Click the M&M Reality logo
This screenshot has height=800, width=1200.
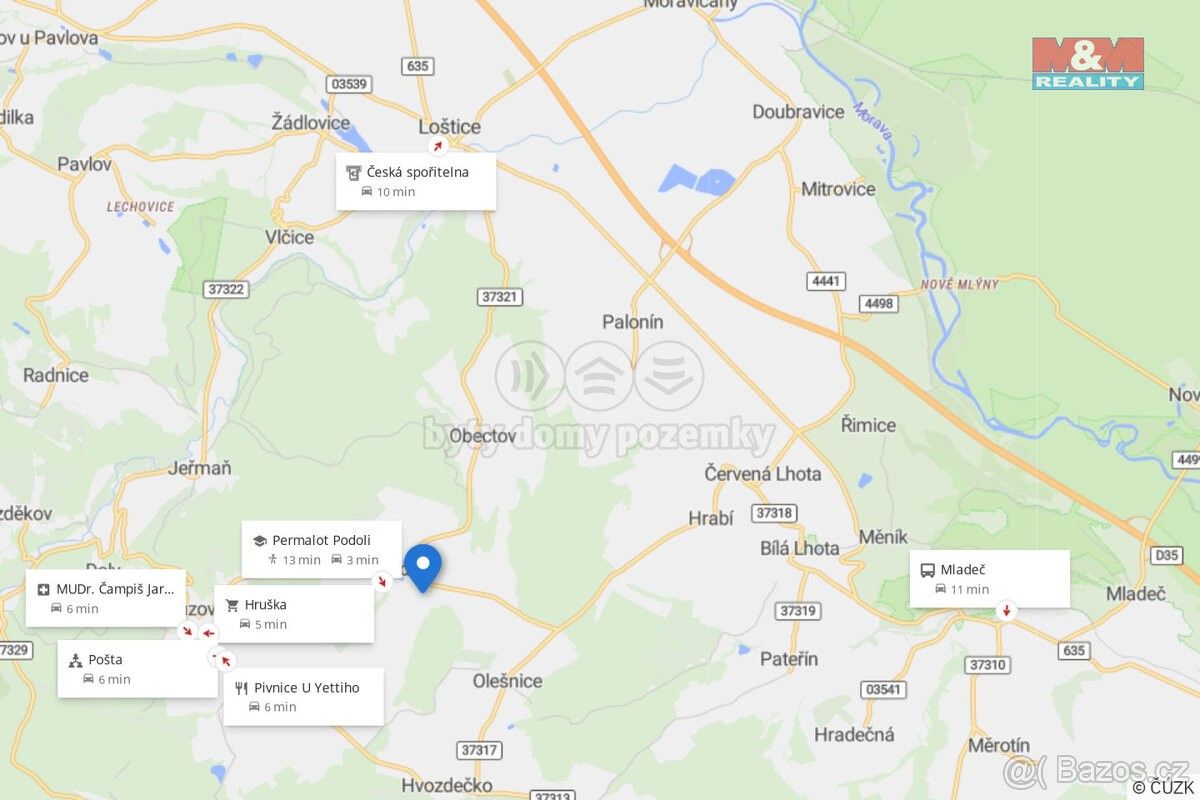coord(1088,64)
